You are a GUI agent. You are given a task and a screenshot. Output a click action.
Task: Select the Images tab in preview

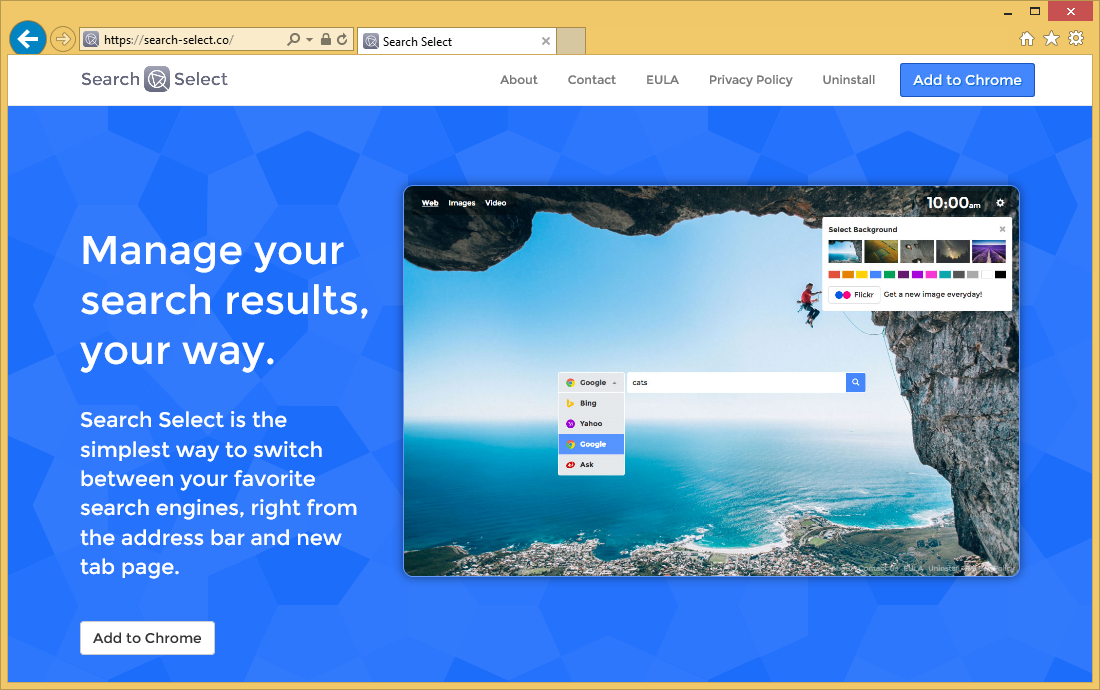[x=462, y=203]
